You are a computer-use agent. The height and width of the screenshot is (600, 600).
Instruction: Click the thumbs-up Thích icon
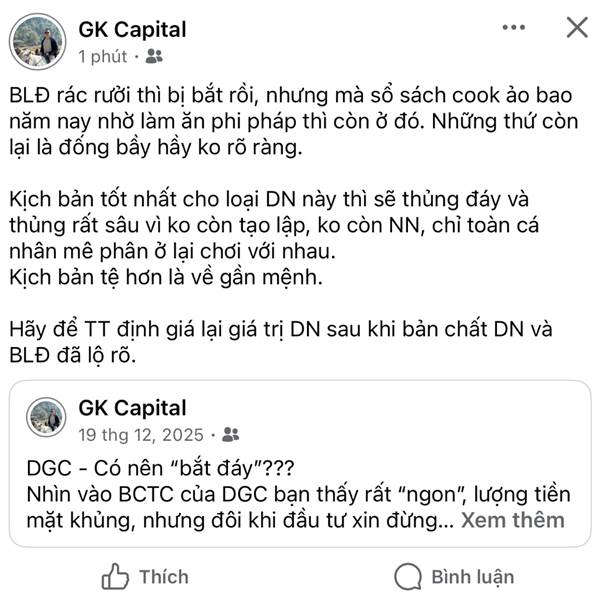click(x=116, y=576)
